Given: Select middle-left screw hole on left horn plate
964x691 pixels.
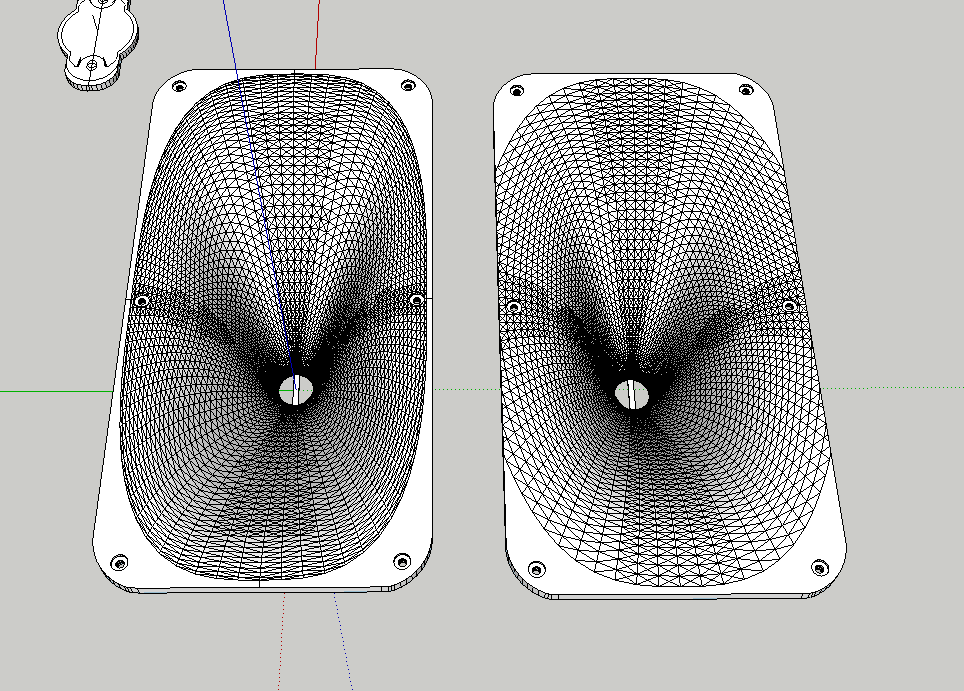Looking at the screenshot, I should click(x=141, y=301).
